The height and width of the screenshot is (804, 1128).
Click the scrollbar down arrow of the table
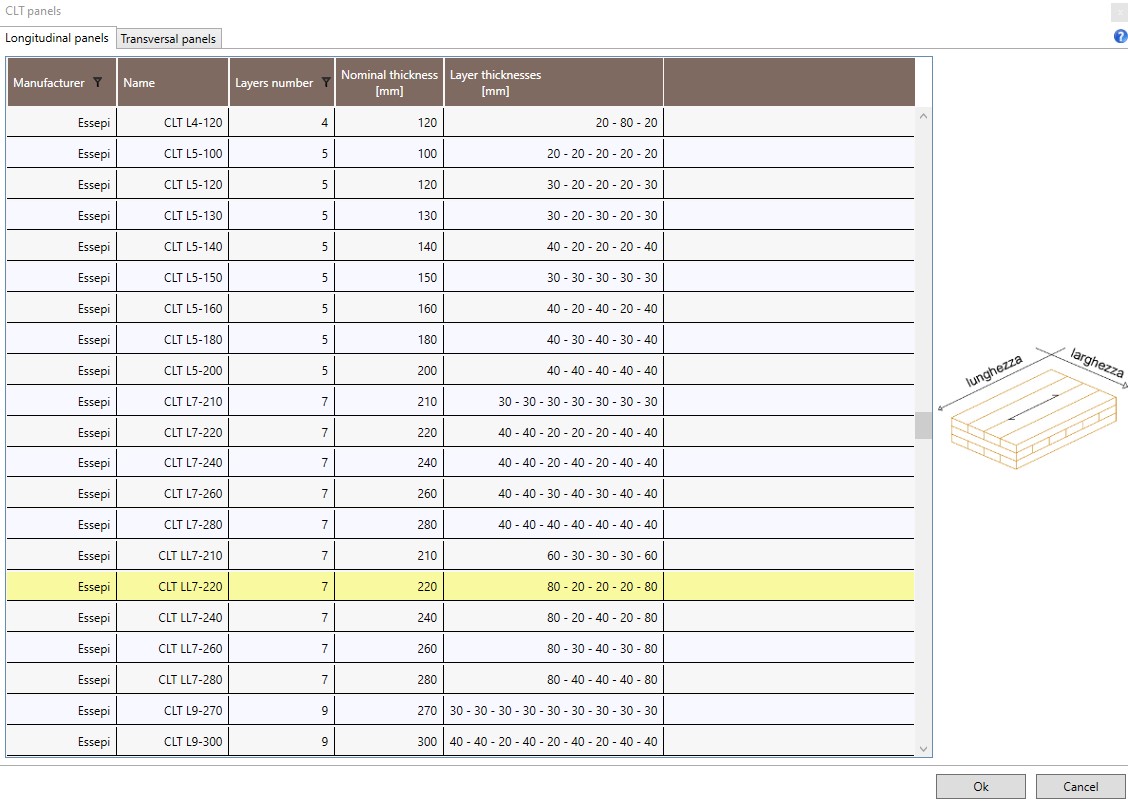[x=924, y=749]
